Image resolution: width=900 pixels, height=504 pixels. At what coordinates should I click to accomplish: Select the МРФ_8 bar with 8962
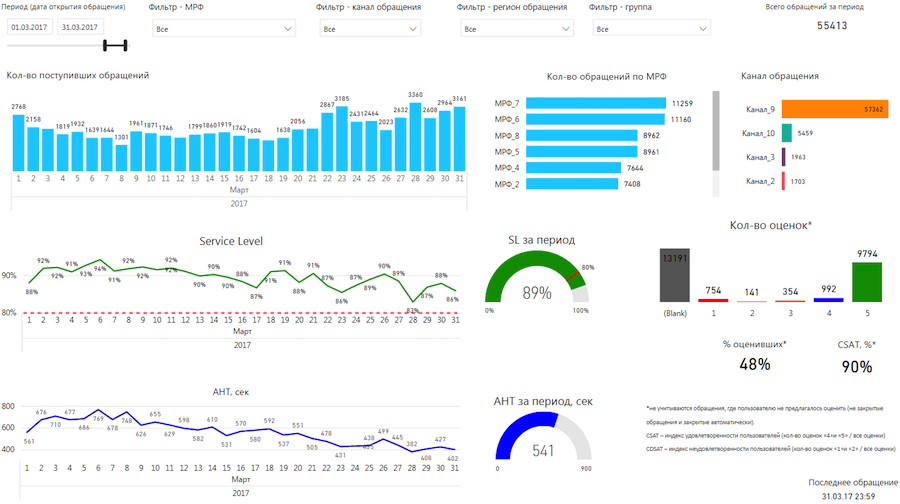click(x=581, y=135)
